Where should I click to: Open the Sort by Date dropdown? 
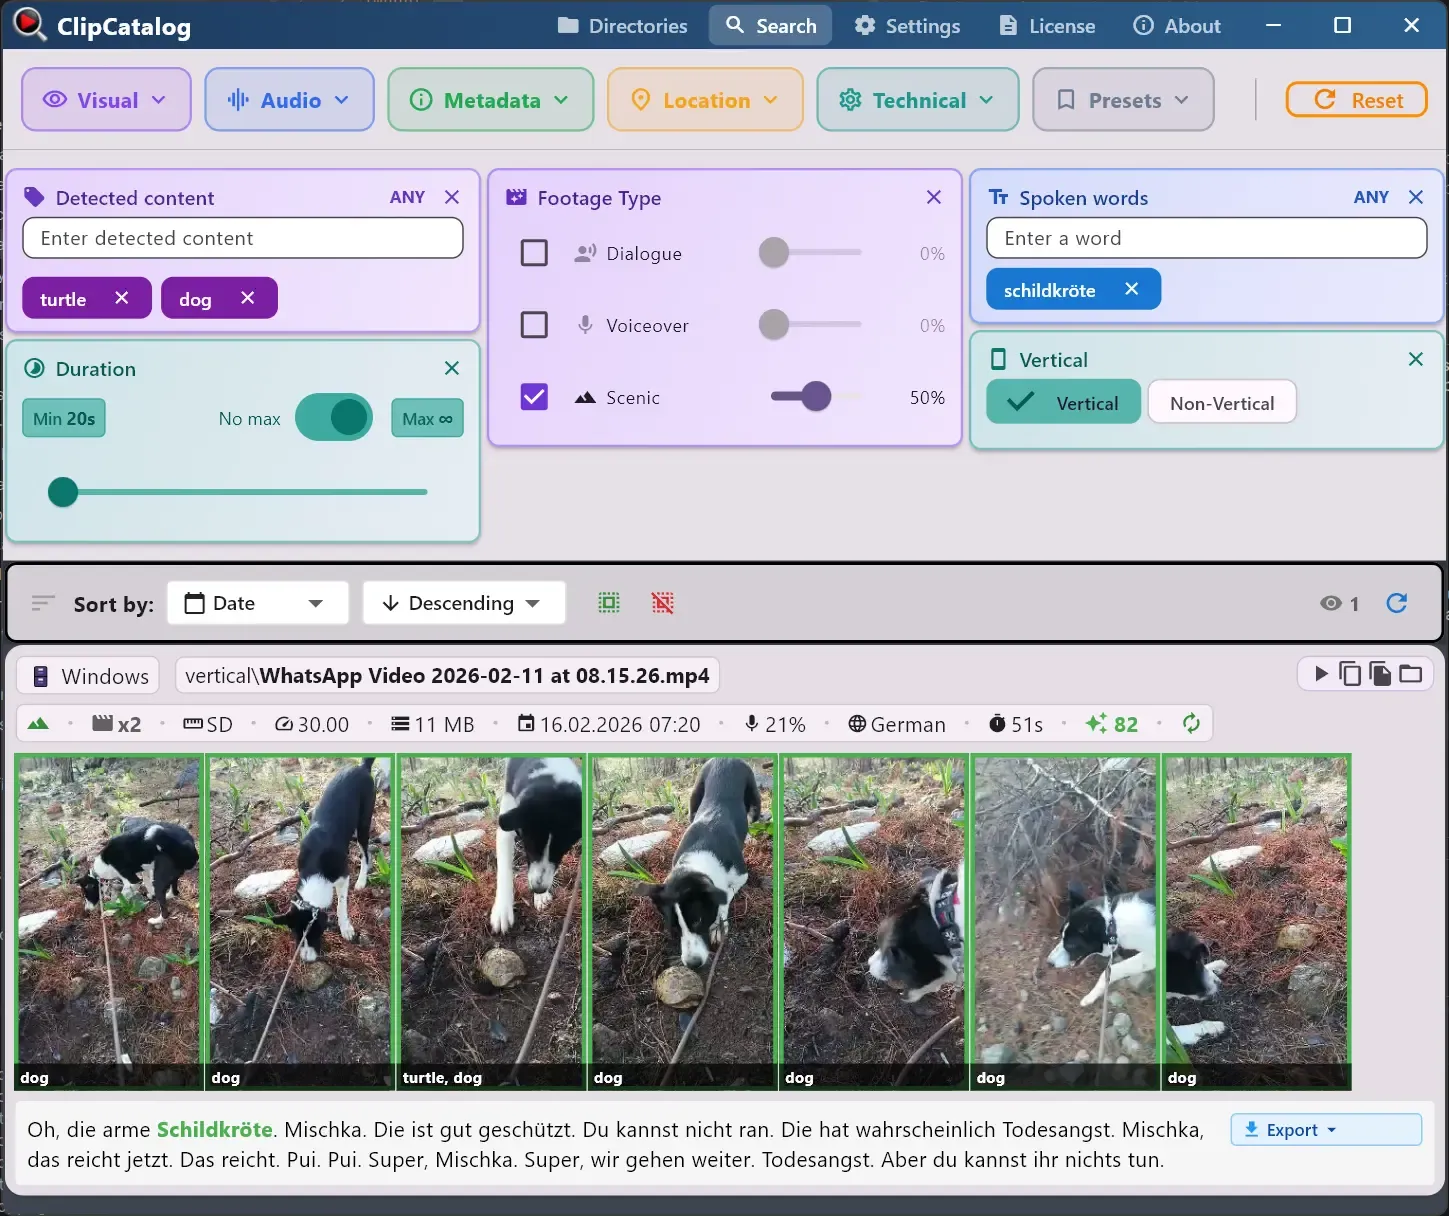point(257,603)
